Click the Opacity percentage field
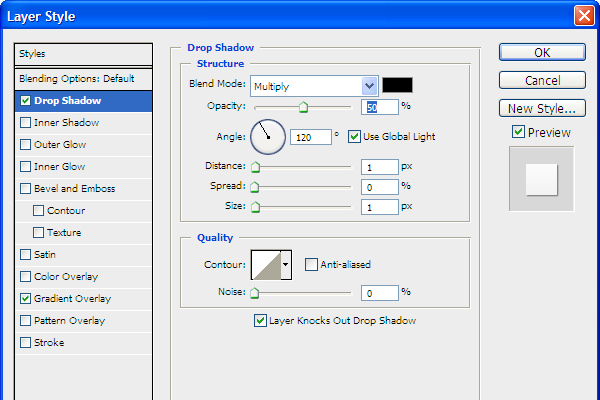The image size is (600, 400). [380, 107]
